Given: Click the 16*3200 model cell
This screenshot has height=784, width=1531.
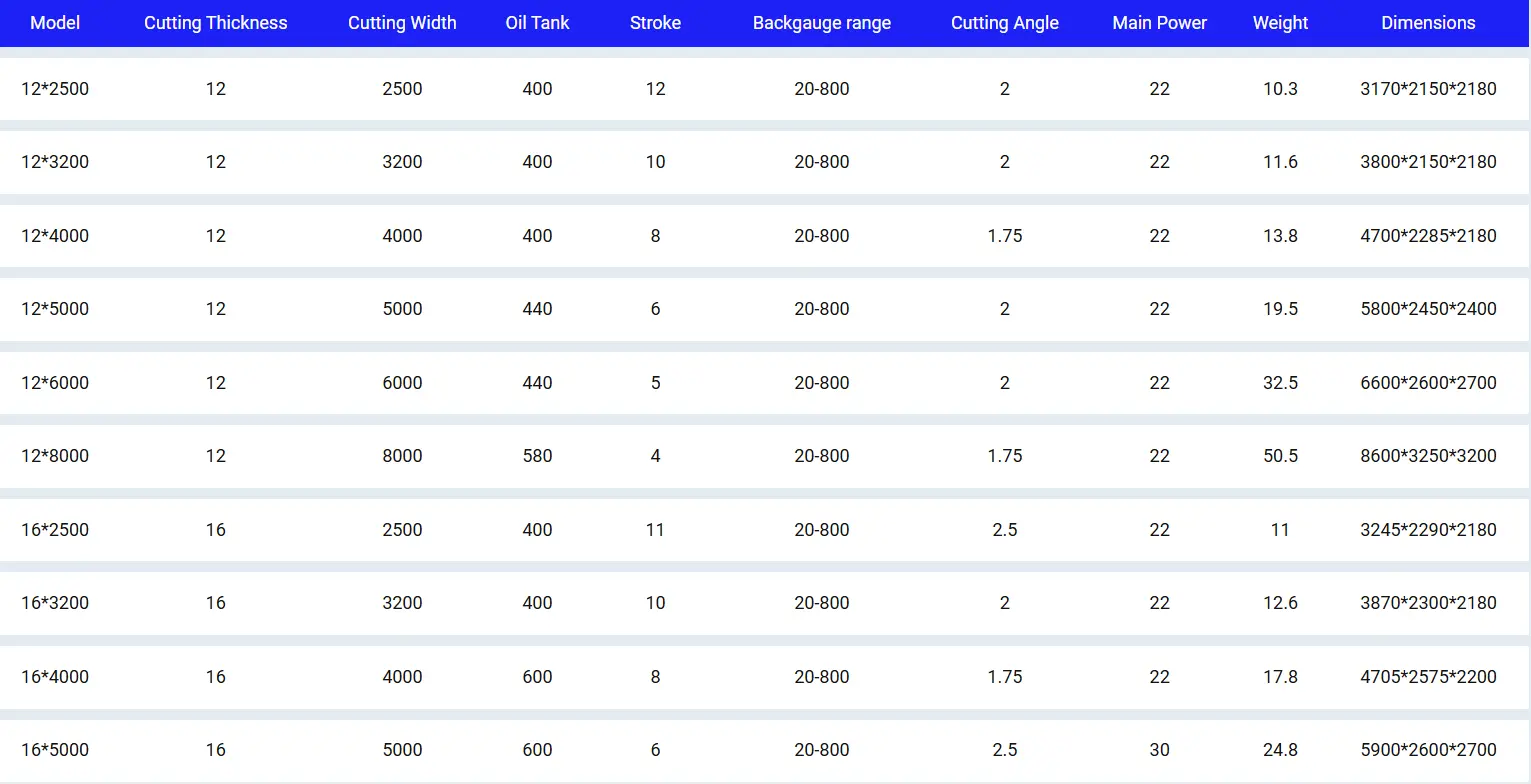Looking at the screenshot, I should pos(55,603).
